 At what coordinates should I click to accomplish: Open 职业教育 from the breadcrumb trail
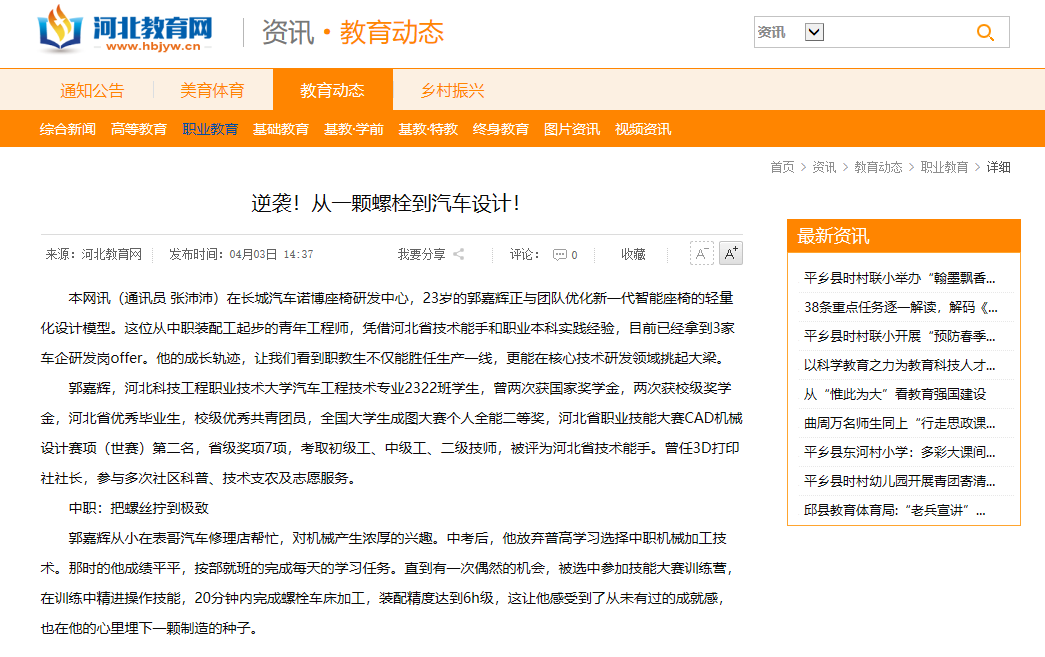pyautogui.click(x=944, y=167)
